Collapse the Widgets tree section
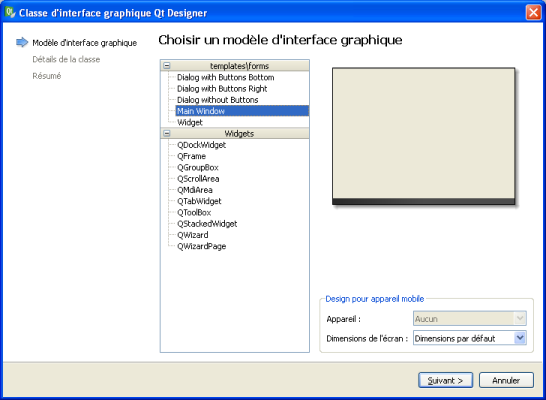 pyautogui.click(x=167, y=133)
